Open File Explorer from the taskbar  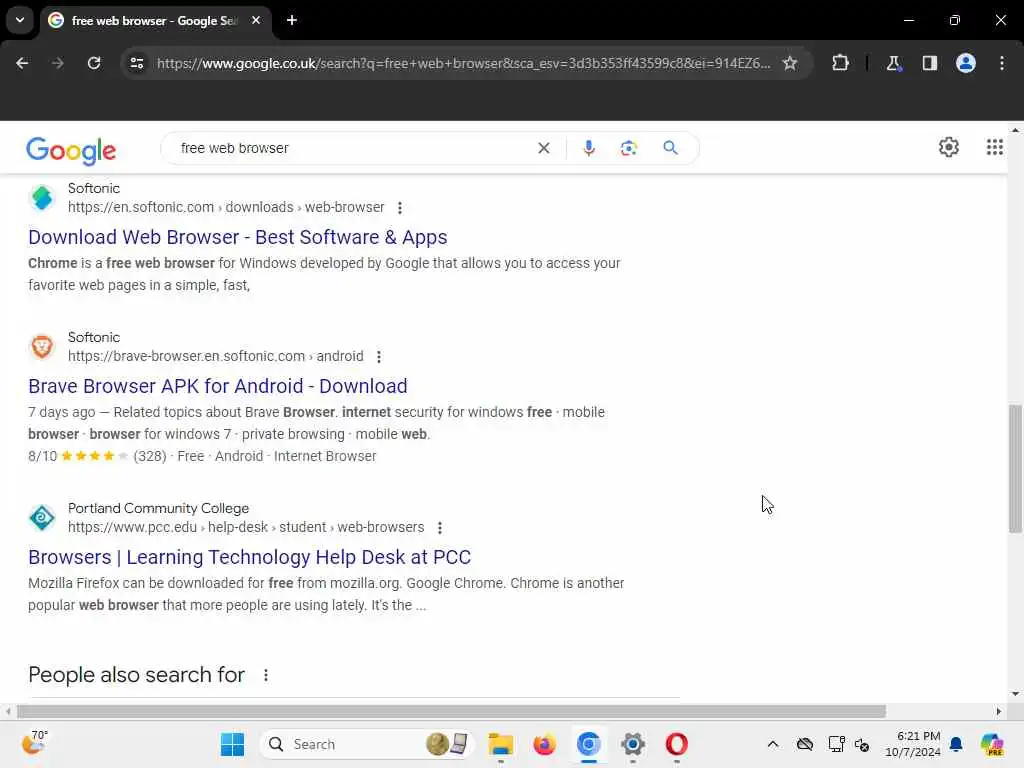[x=501, y=744]
